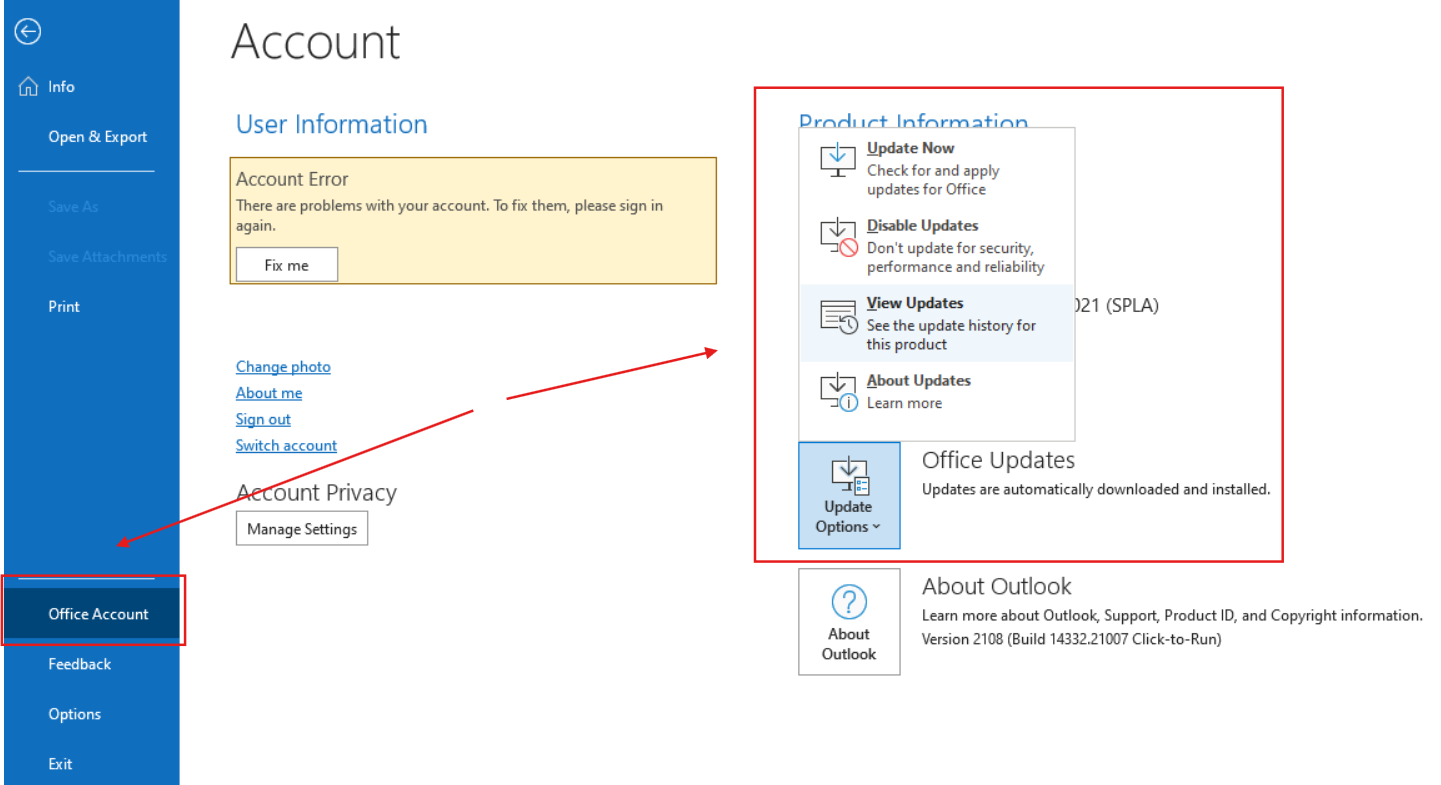Click the About Outlook question mark icon
Image resolution: width=1441 pixels, height=785 pixels.
[849, 602]
